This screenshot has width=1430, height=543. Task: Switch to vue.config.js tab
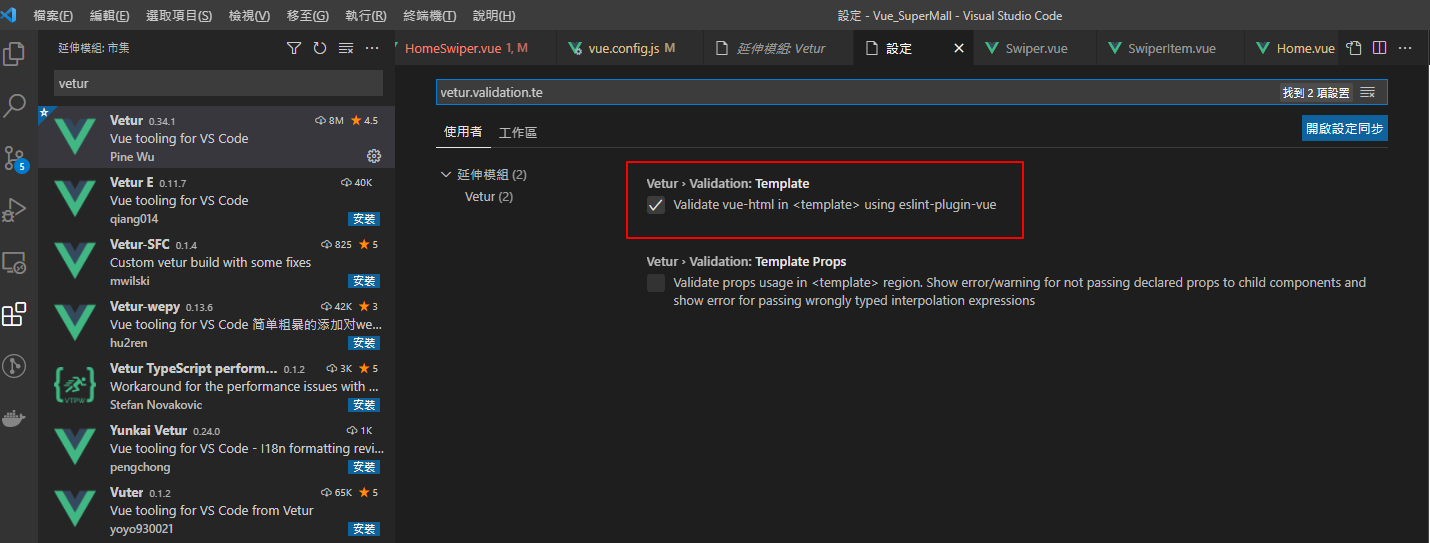[x=628, y=48]
